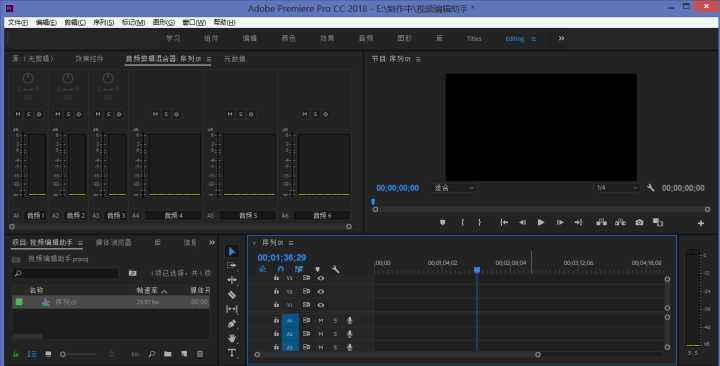
Task: Toggle V2 track eye visibility
Action: pyautogui.click(x=321, y=292)
